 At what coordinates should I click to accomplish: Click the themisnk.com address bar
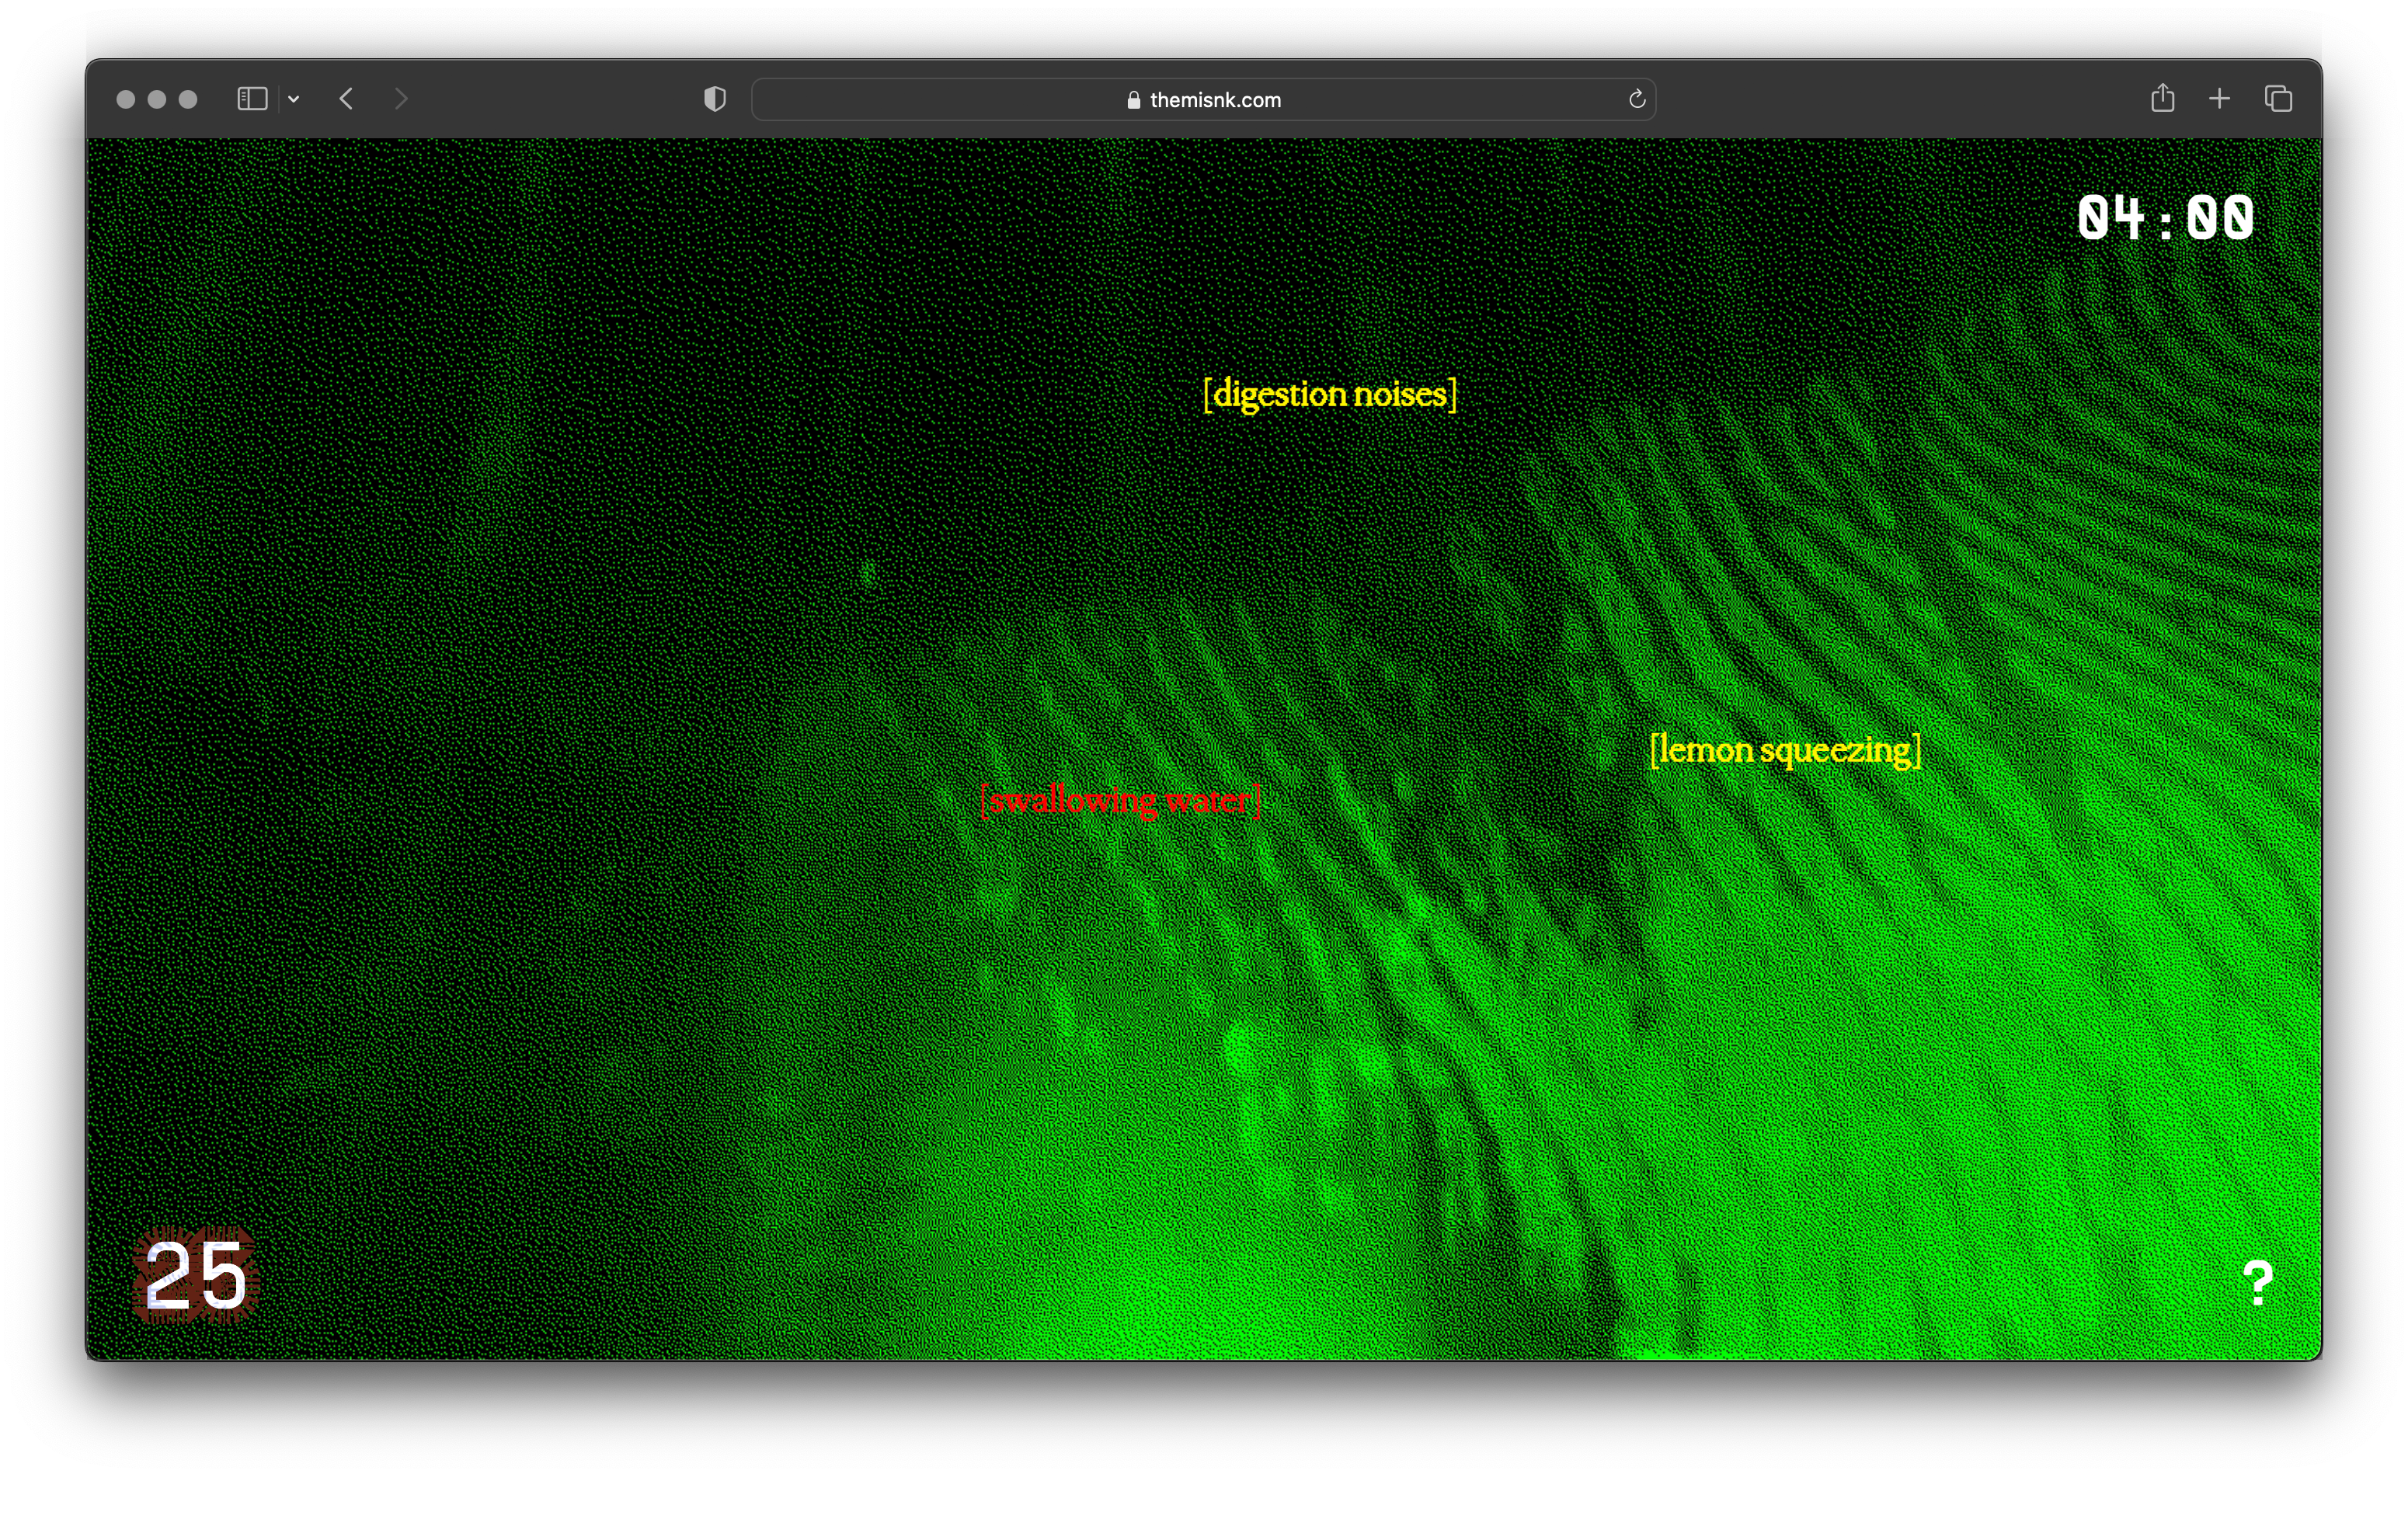[1203, 100]
